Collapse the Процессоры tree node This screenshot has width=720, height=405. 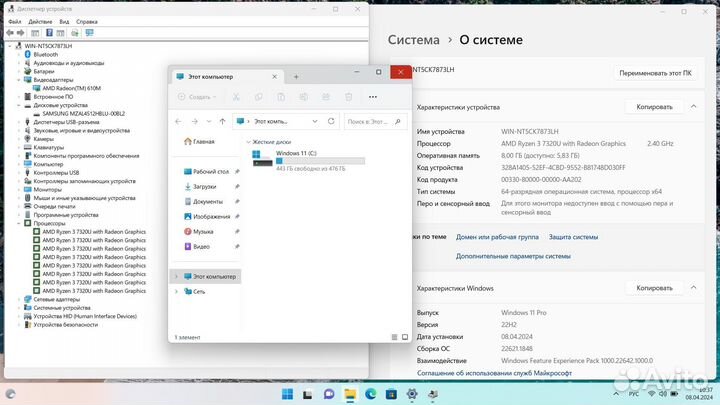[19, 223]
